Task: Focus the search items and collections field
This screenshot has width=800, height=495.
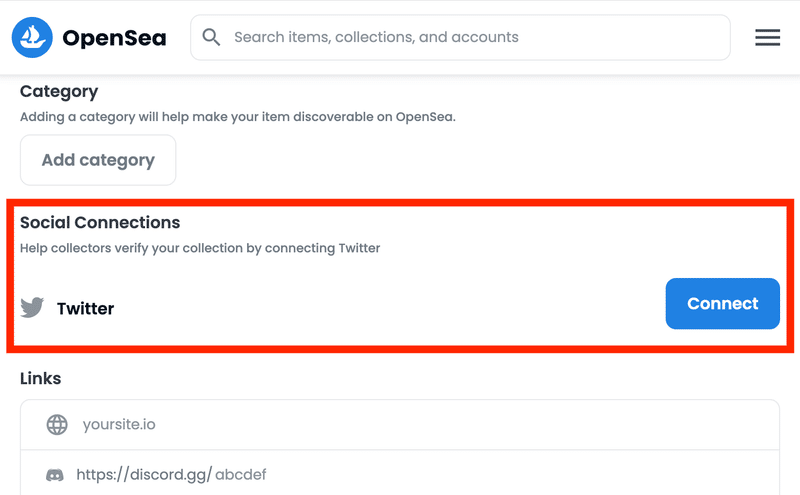Action: [x=460, y=37]
